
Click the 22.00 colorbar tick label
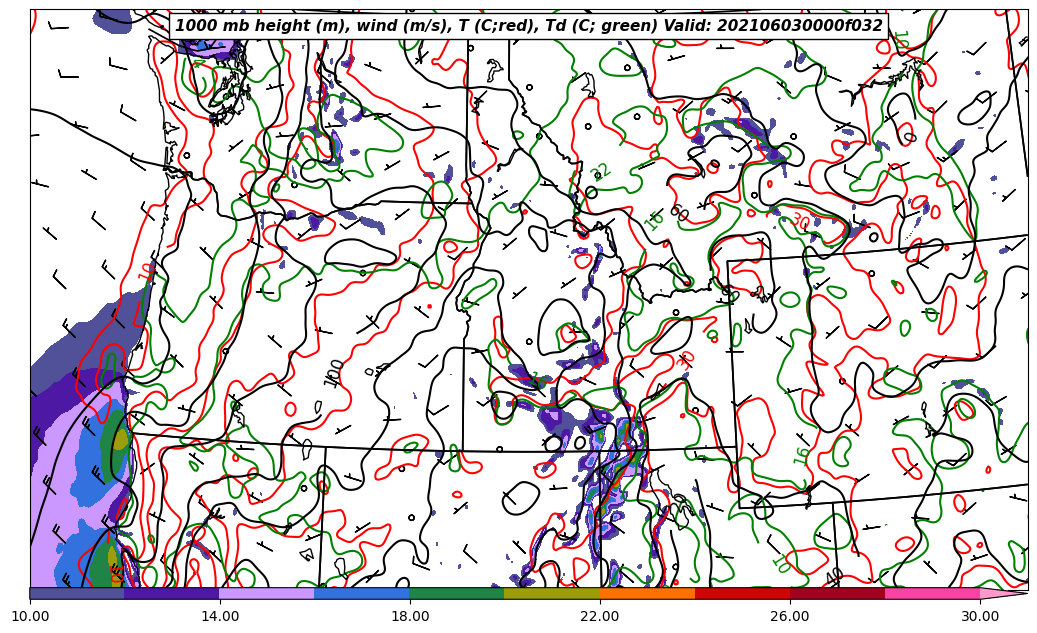coord(600,616)
